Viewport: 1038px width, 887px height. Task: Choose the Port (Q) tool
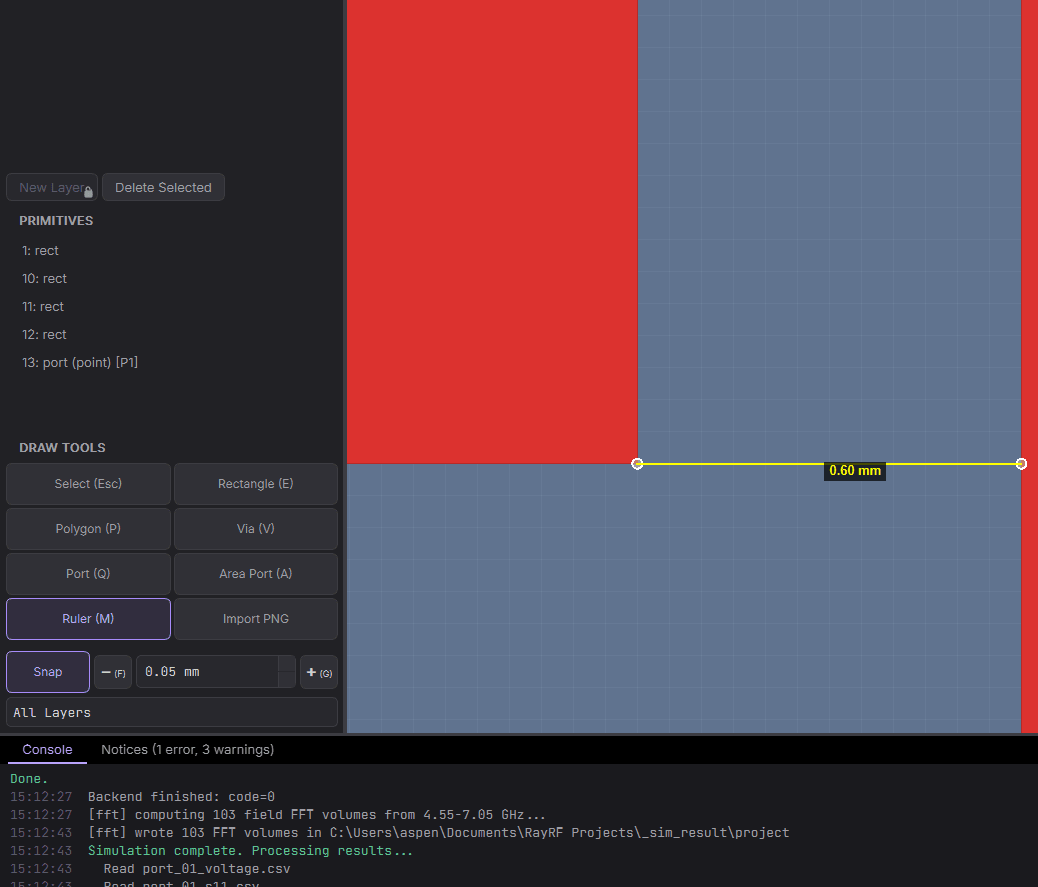point(88,574)
